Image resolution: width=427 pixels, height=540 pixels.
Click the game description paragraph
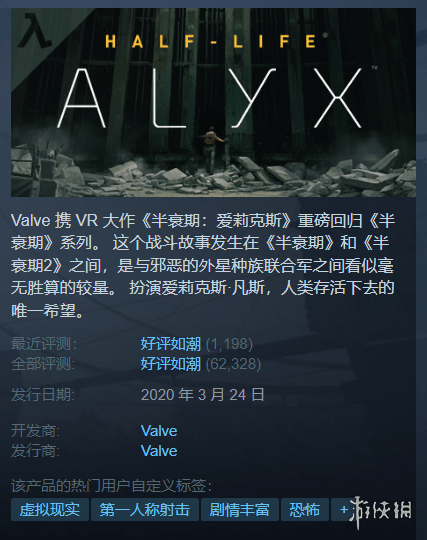coord(202,266)
